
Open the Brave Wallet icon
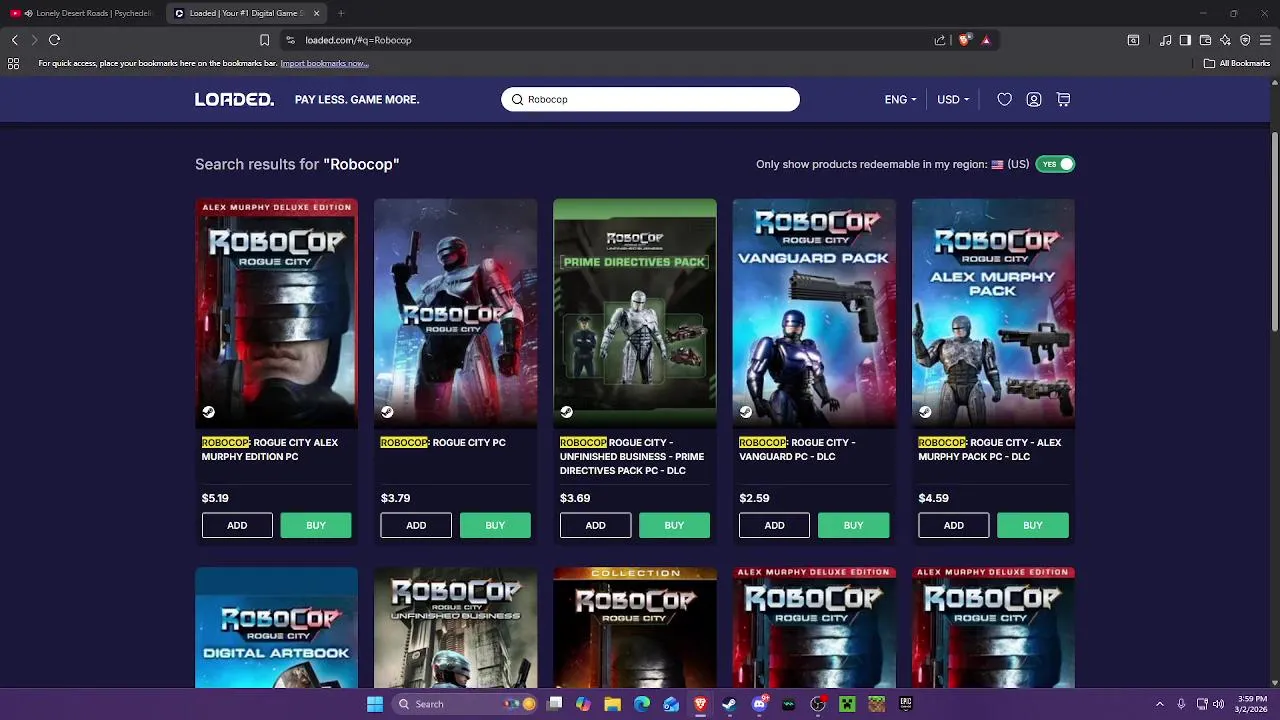pyautogui.click(x=1205, y=40)
